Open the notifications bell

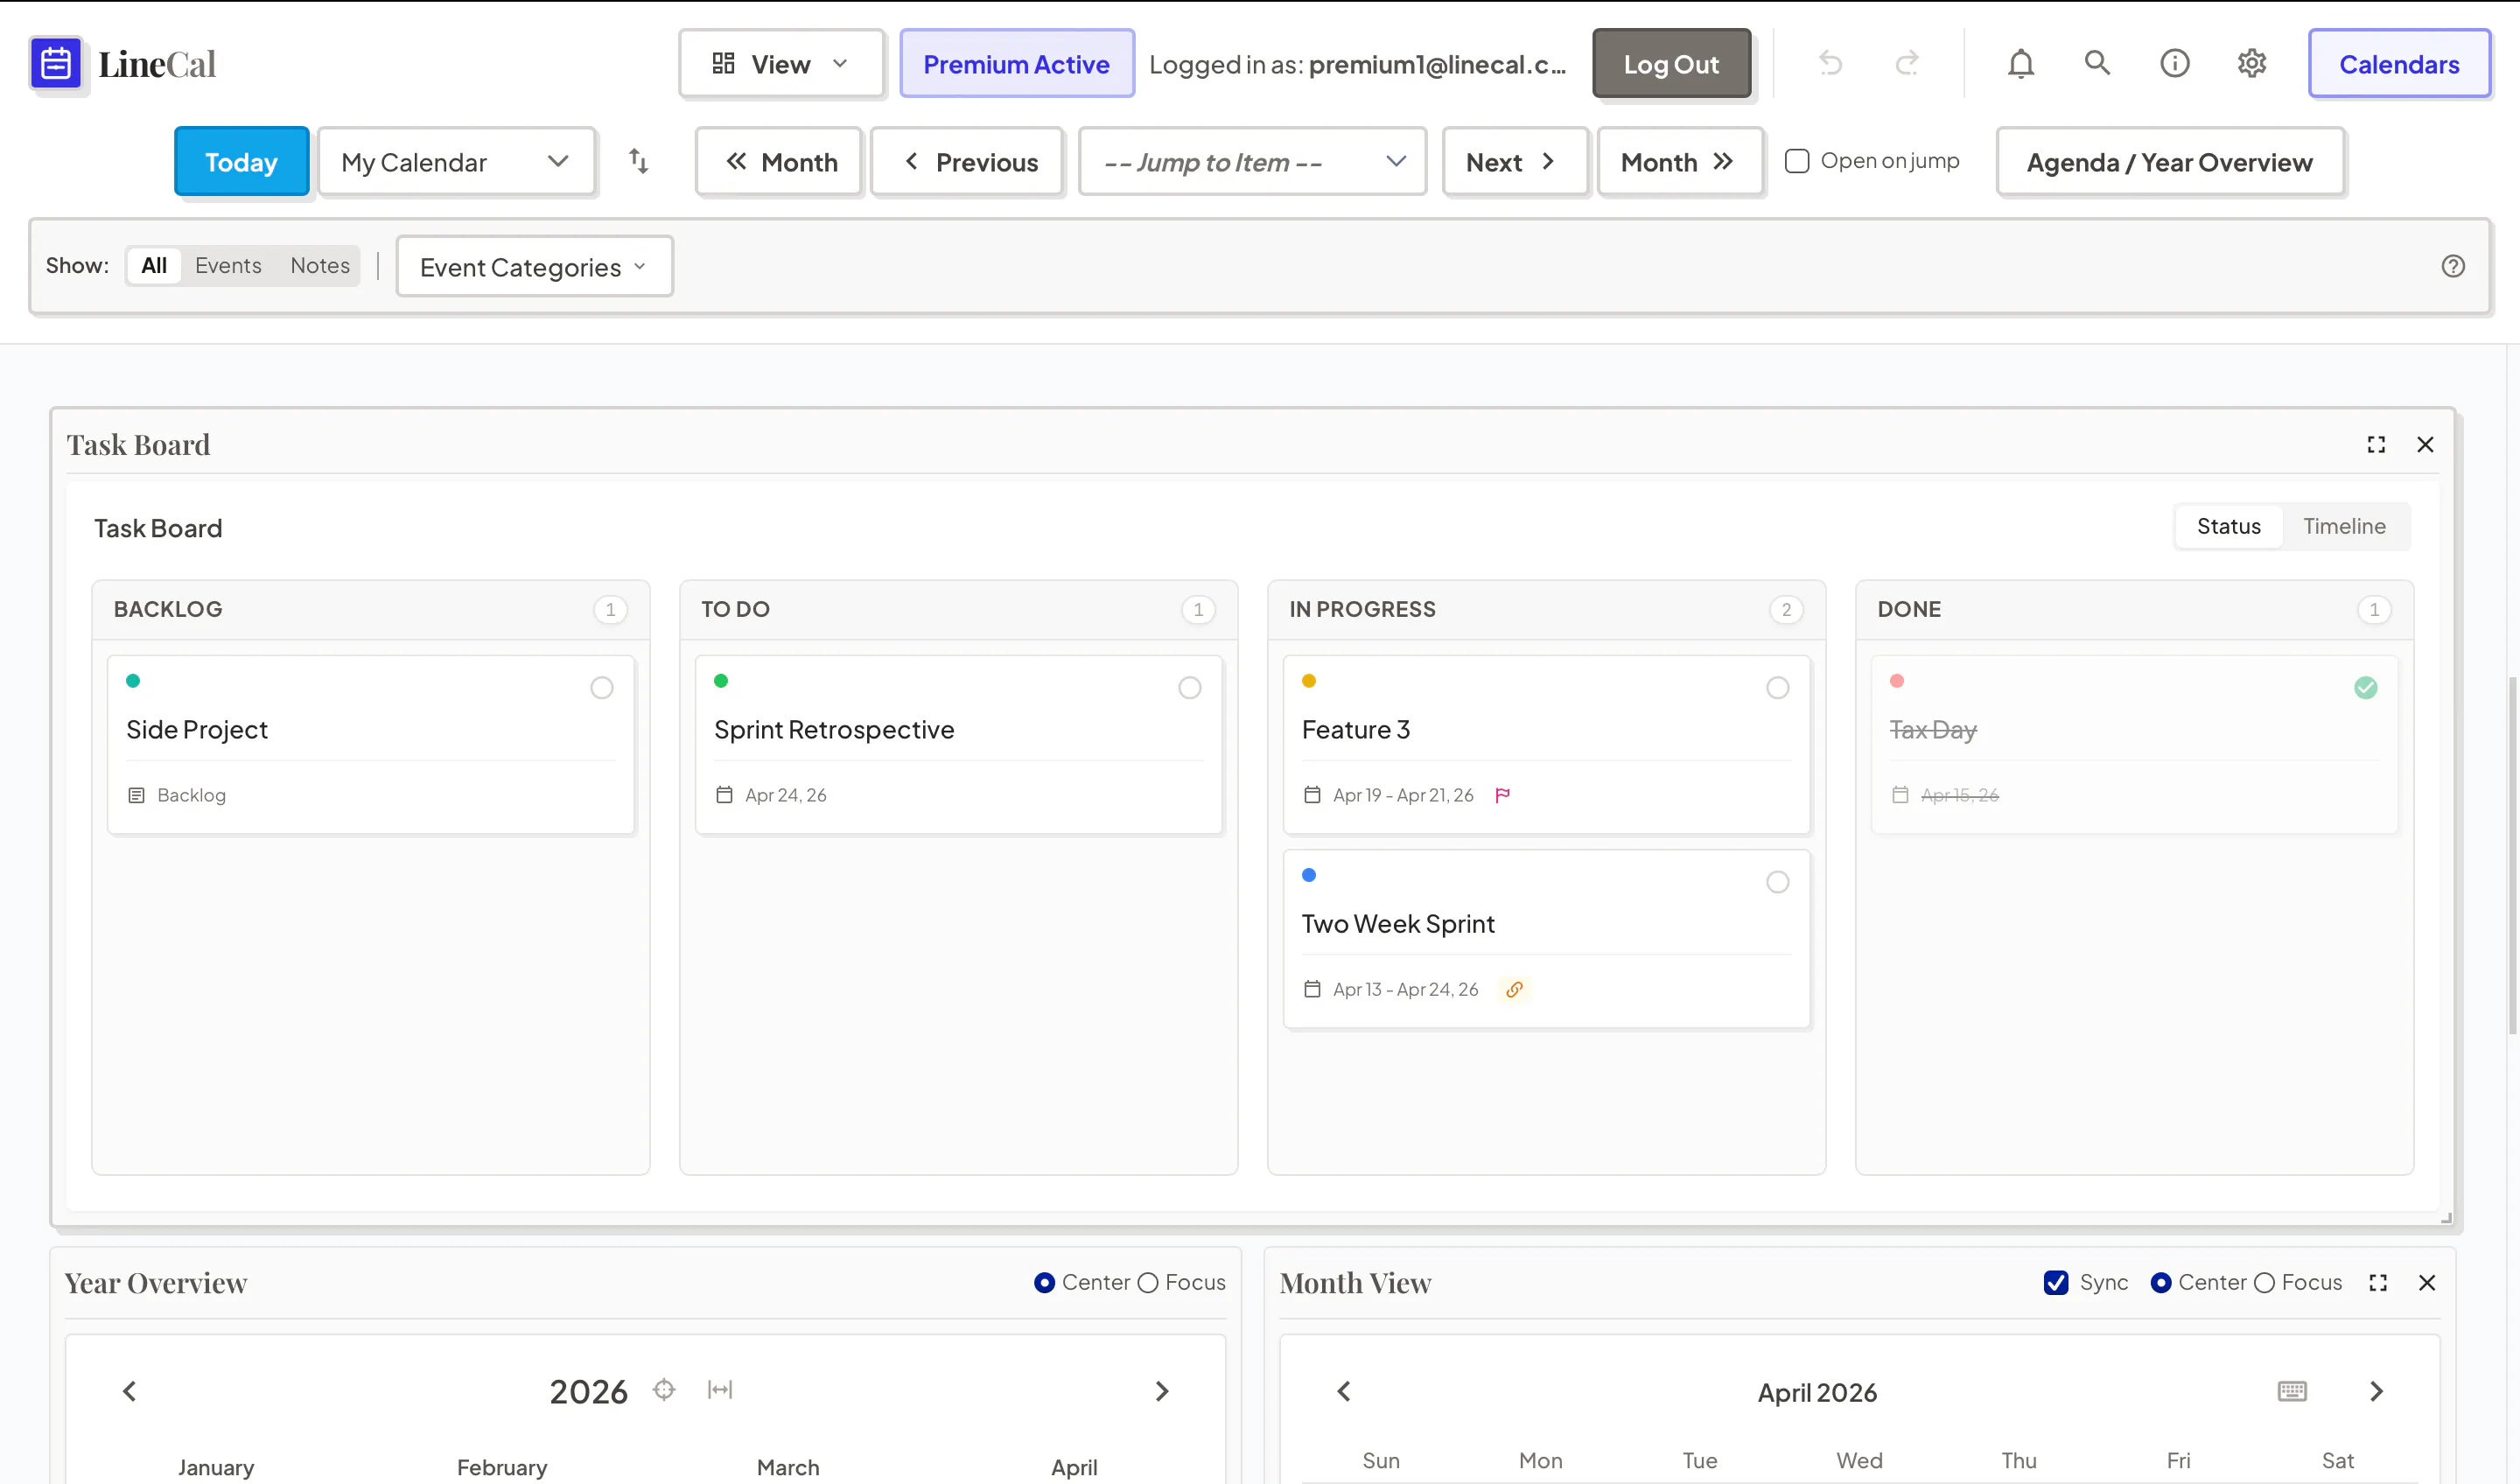tap(2021, 64)
